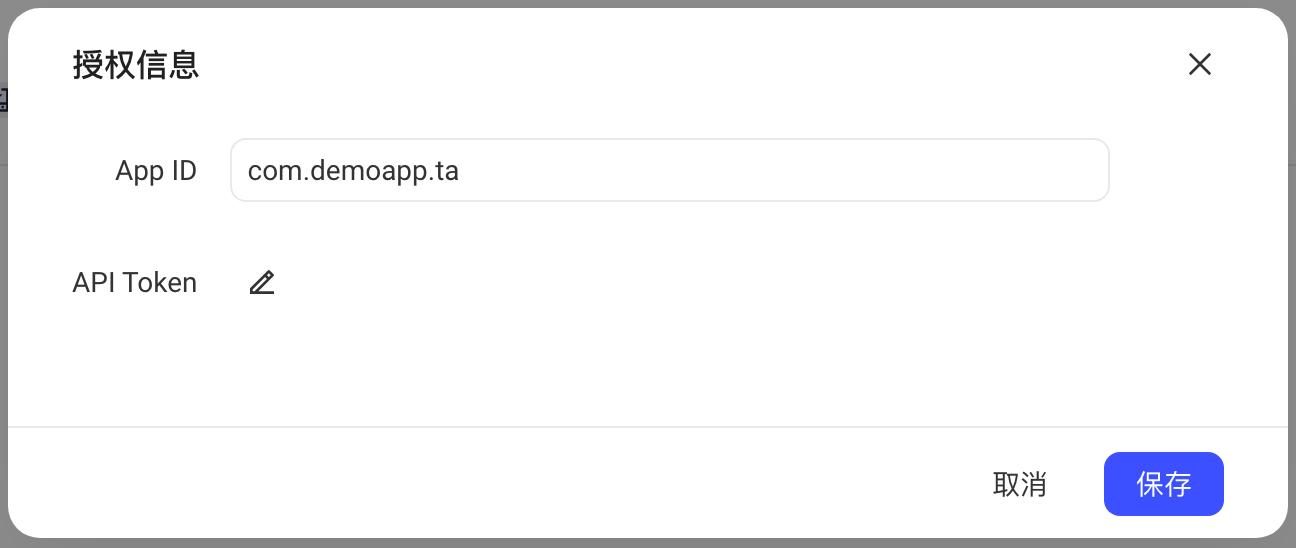This screenshot has width=1296, height=548.
Task: Close the 授权信息 dialog with the X
Action: click(1200, 64)
